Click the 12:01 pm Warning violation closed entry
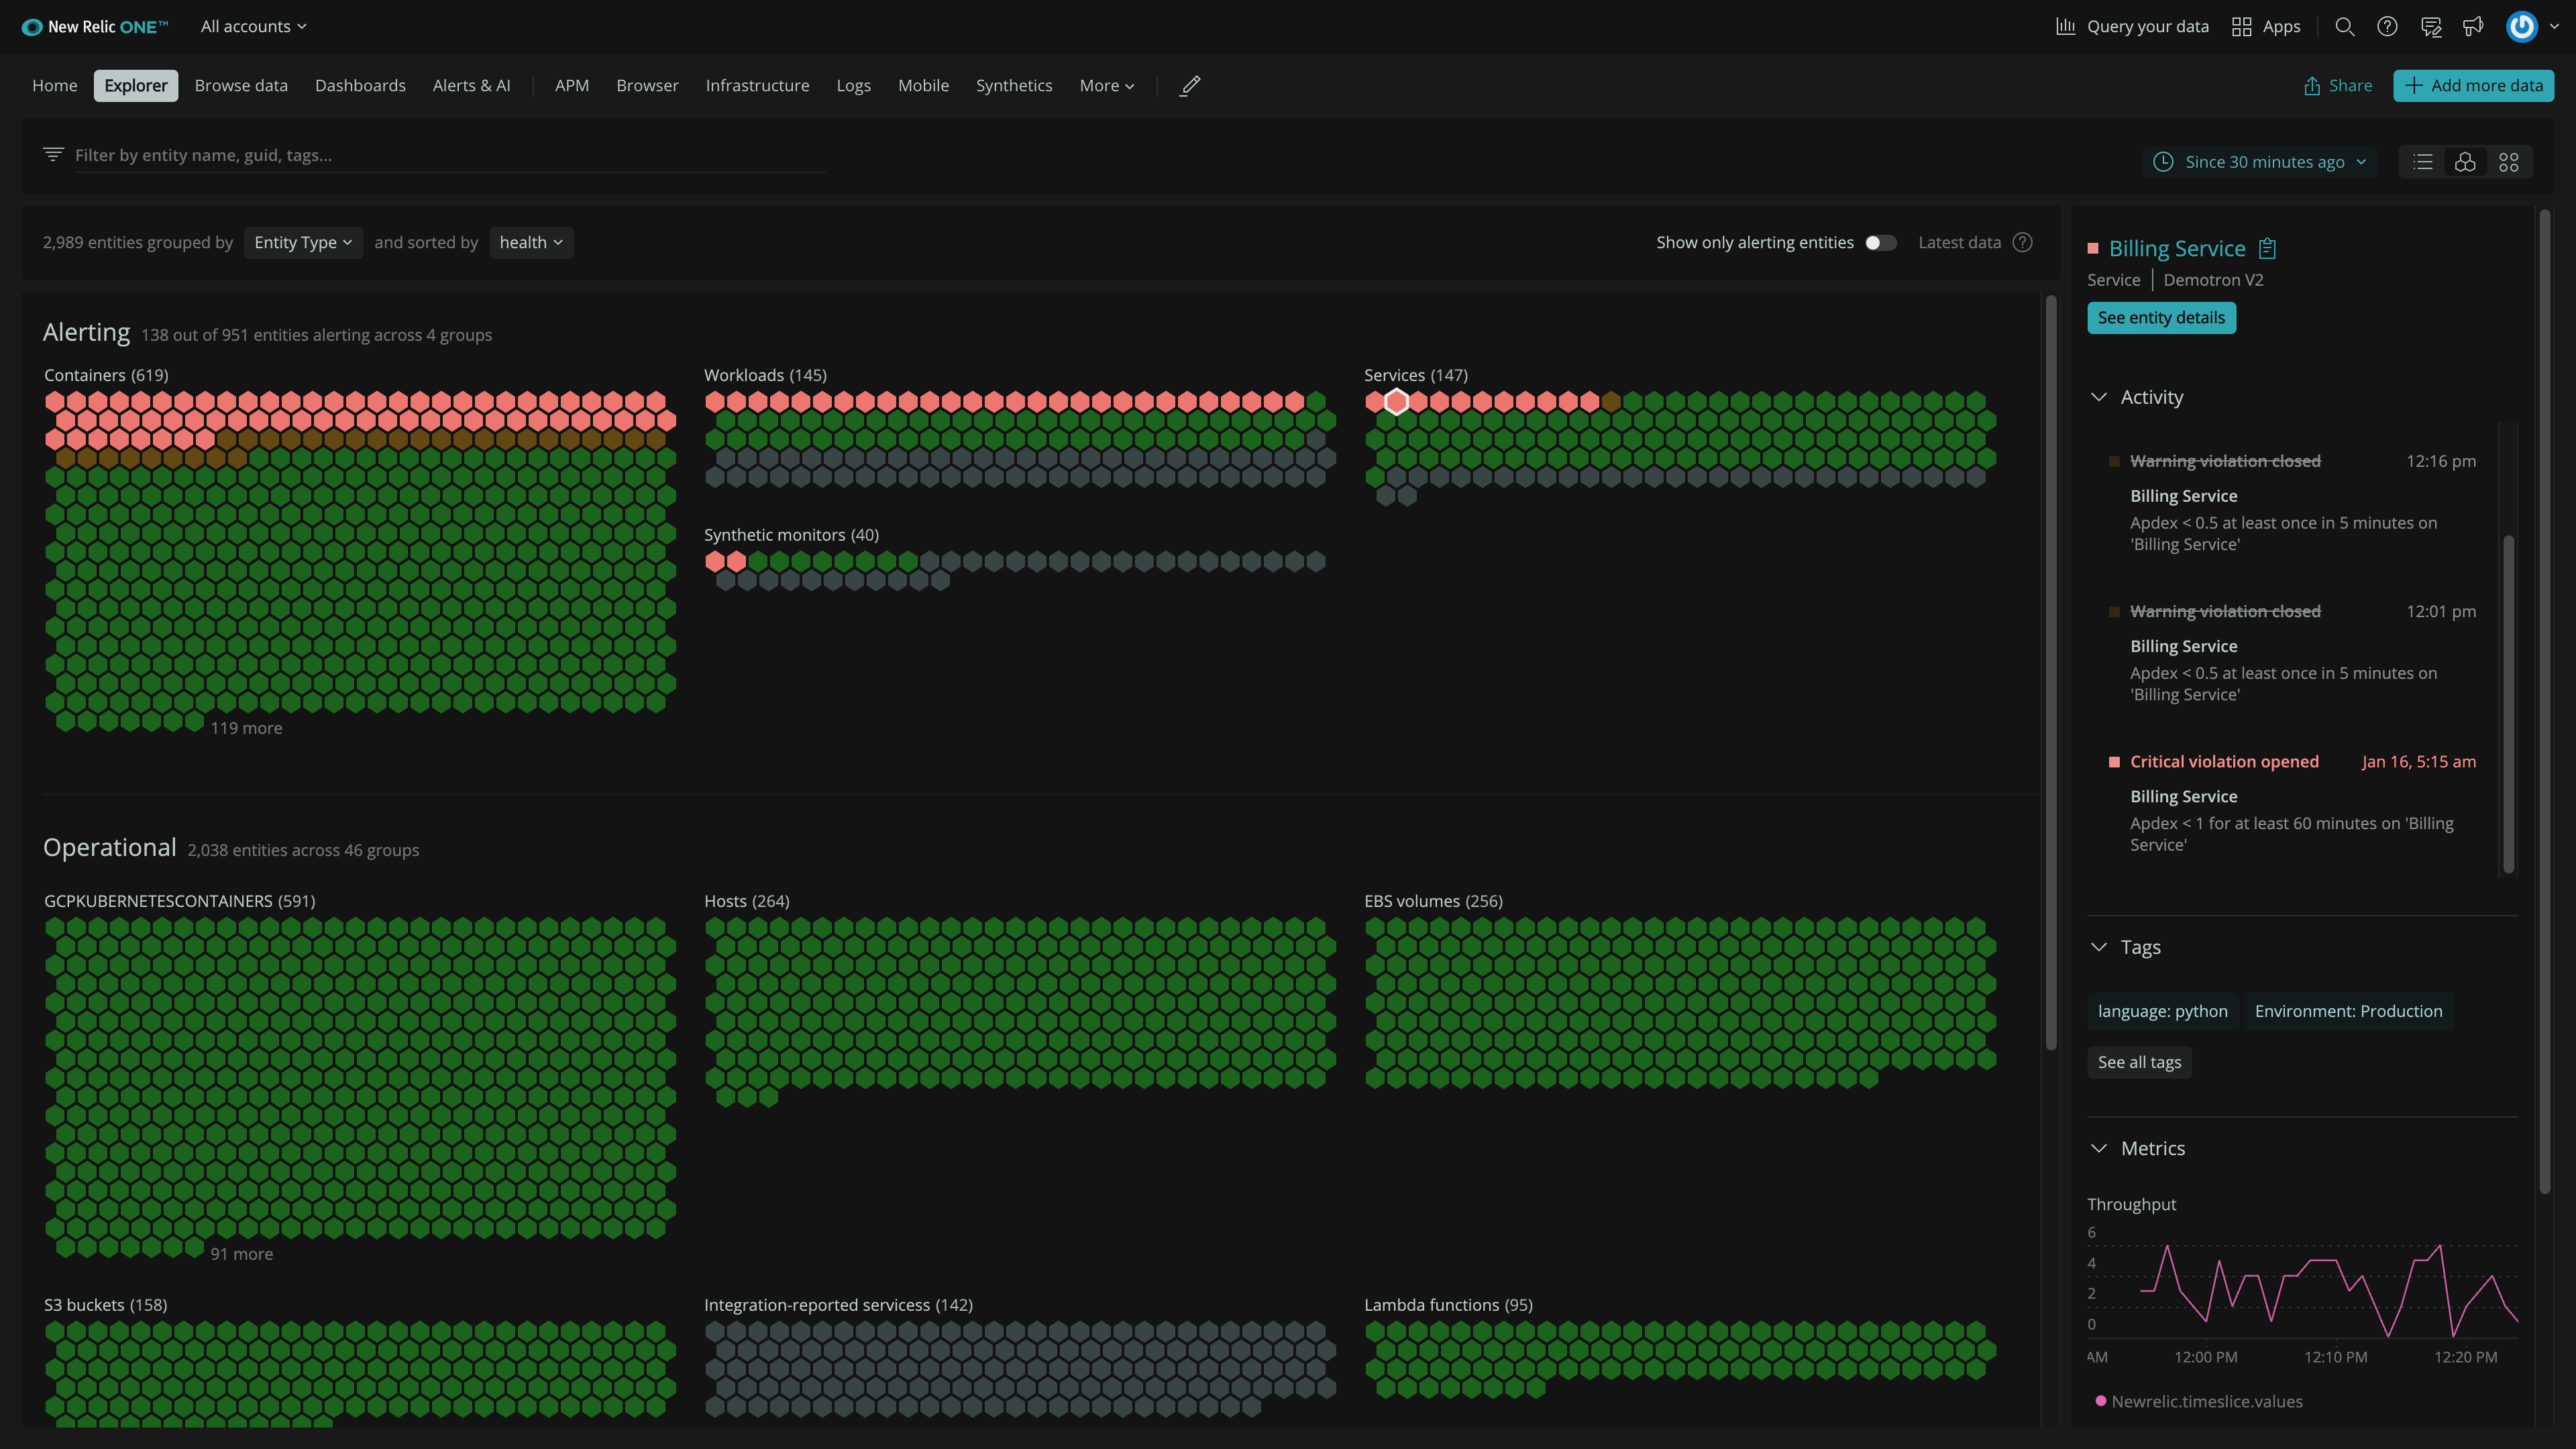2576x1449 pixels. pos(2292,653)
